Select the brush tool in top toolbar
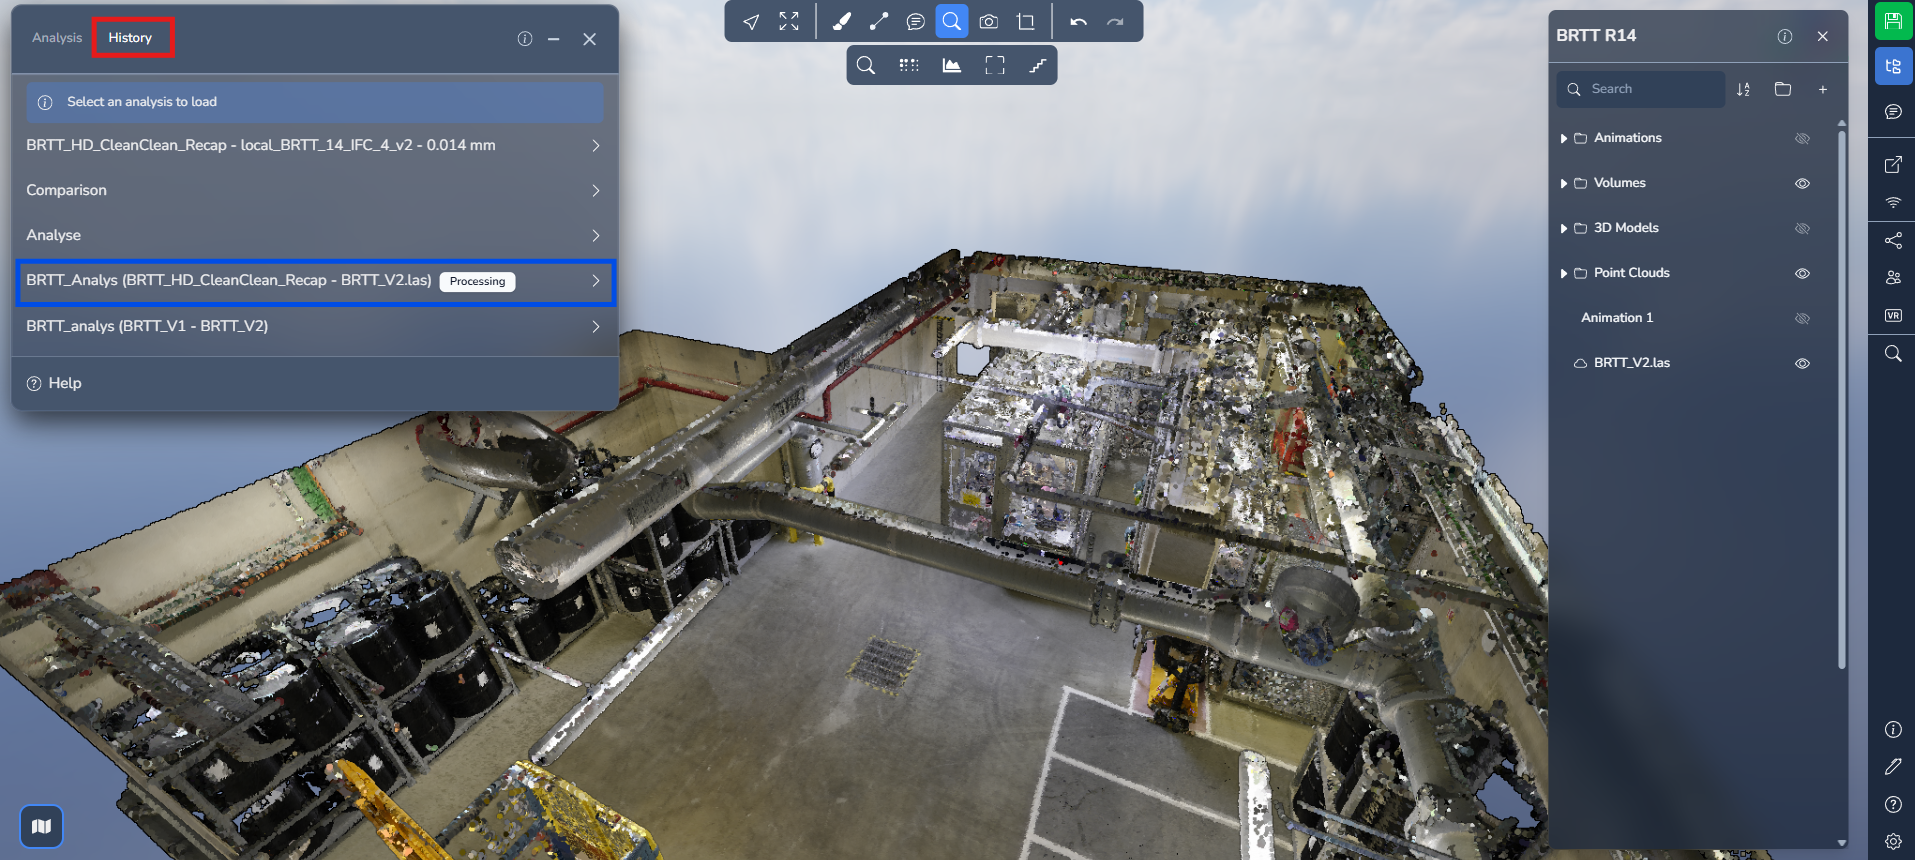 (x=841, y=22)
